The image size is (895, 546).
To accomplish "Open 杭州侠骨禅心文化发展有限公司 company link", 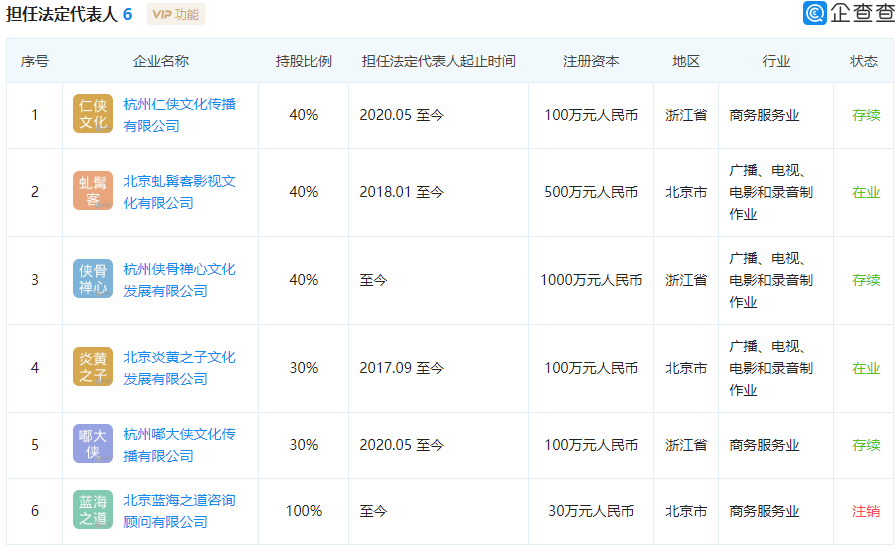I will 179,280.
